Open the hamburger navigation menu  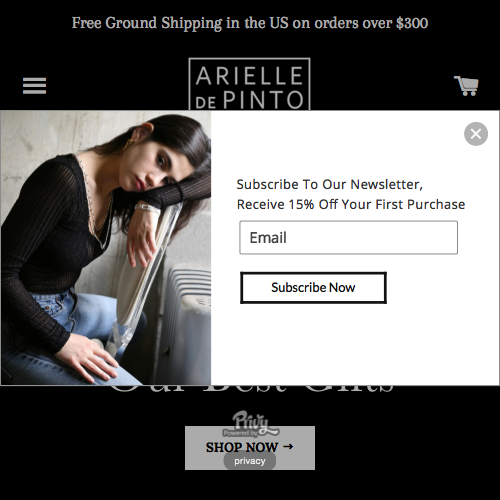(34, 86)
